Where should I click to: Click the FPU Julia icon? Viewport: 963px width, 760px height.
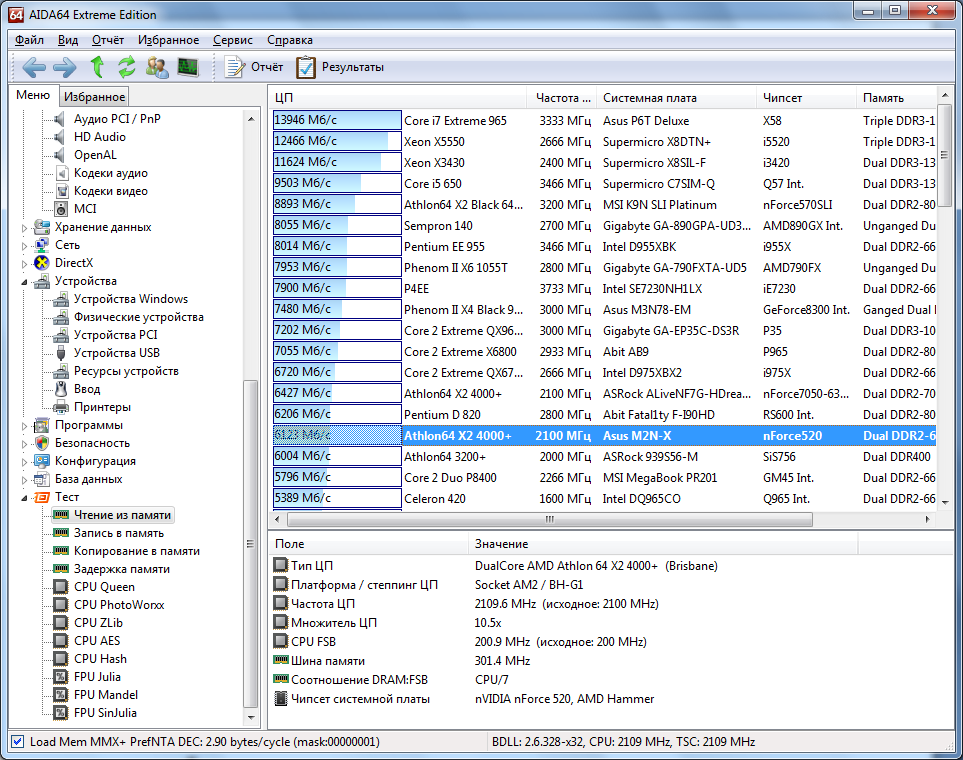click(61, 677)
